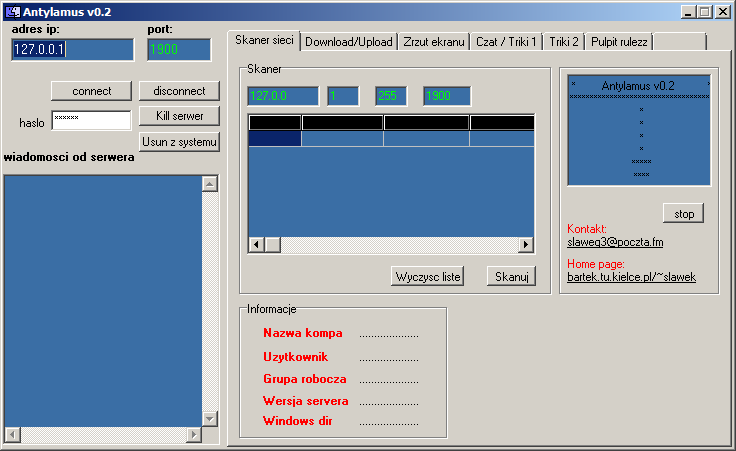
Task: Click the port field showing 1900
Action: coord(179,50)
